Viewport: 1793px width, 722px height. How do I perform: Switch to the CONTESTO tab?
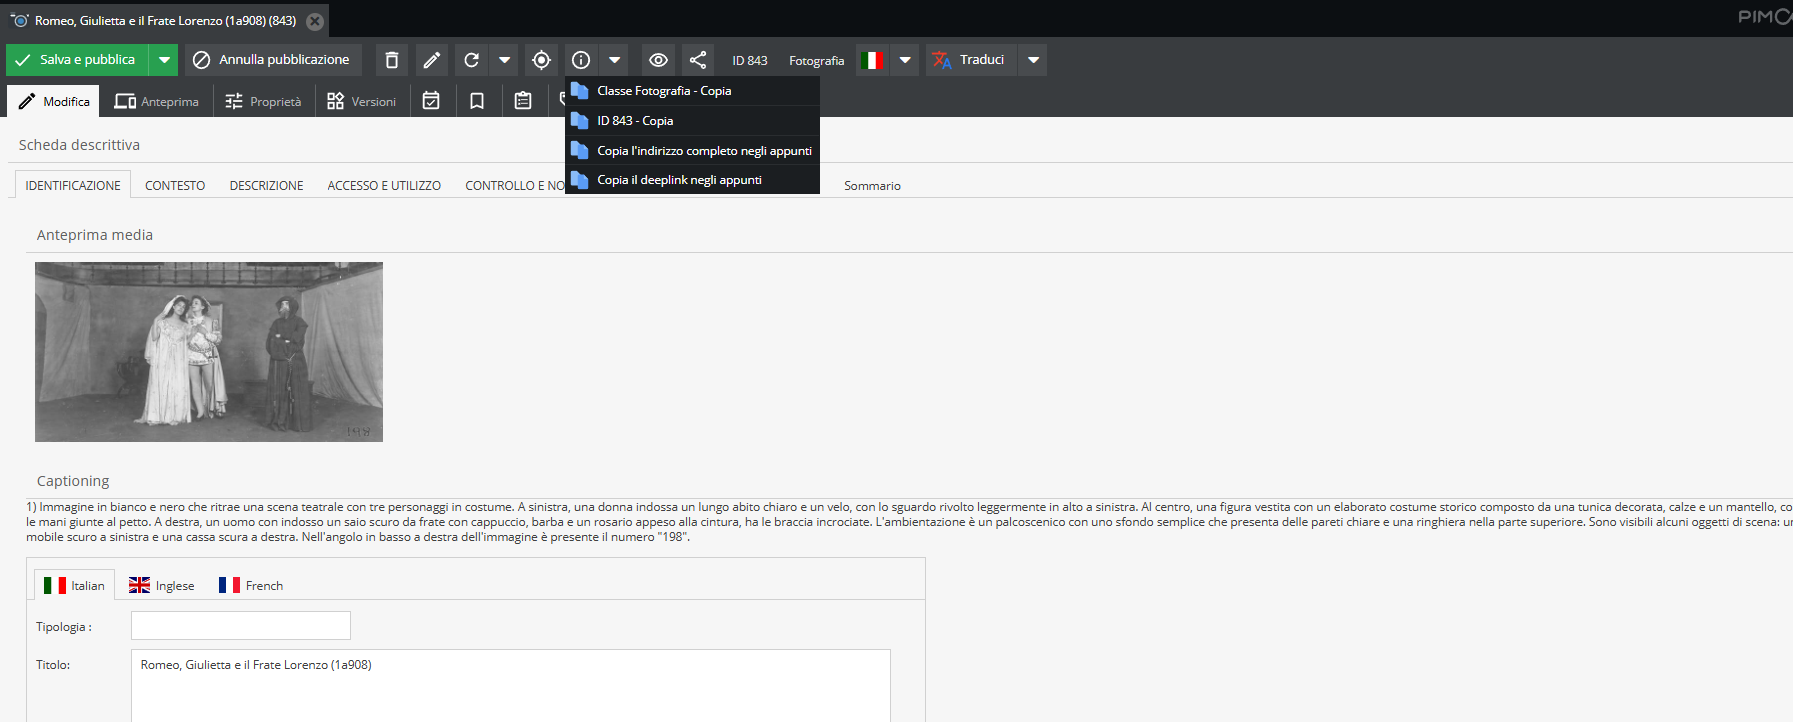point(175,185)
